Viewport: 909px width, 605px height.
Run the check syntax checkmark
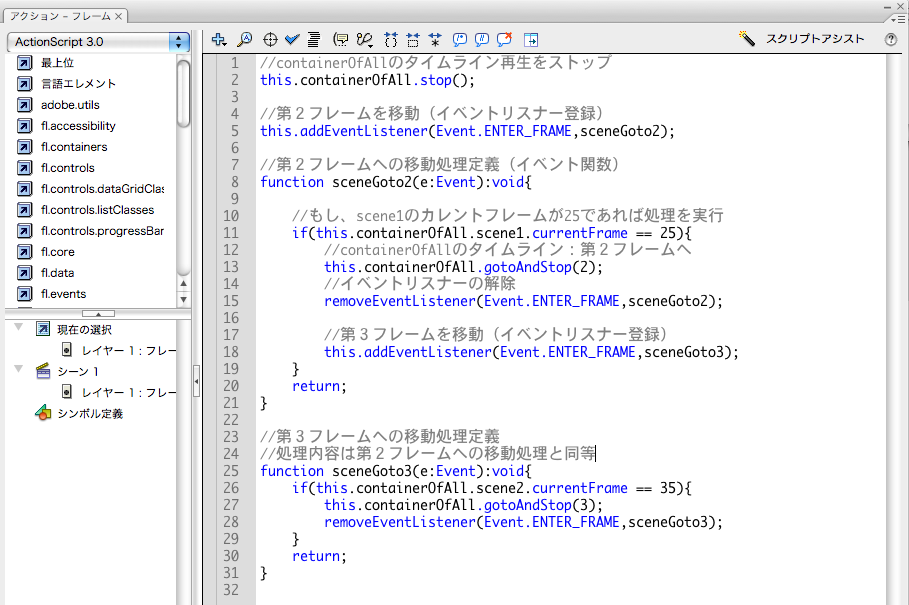292,39
